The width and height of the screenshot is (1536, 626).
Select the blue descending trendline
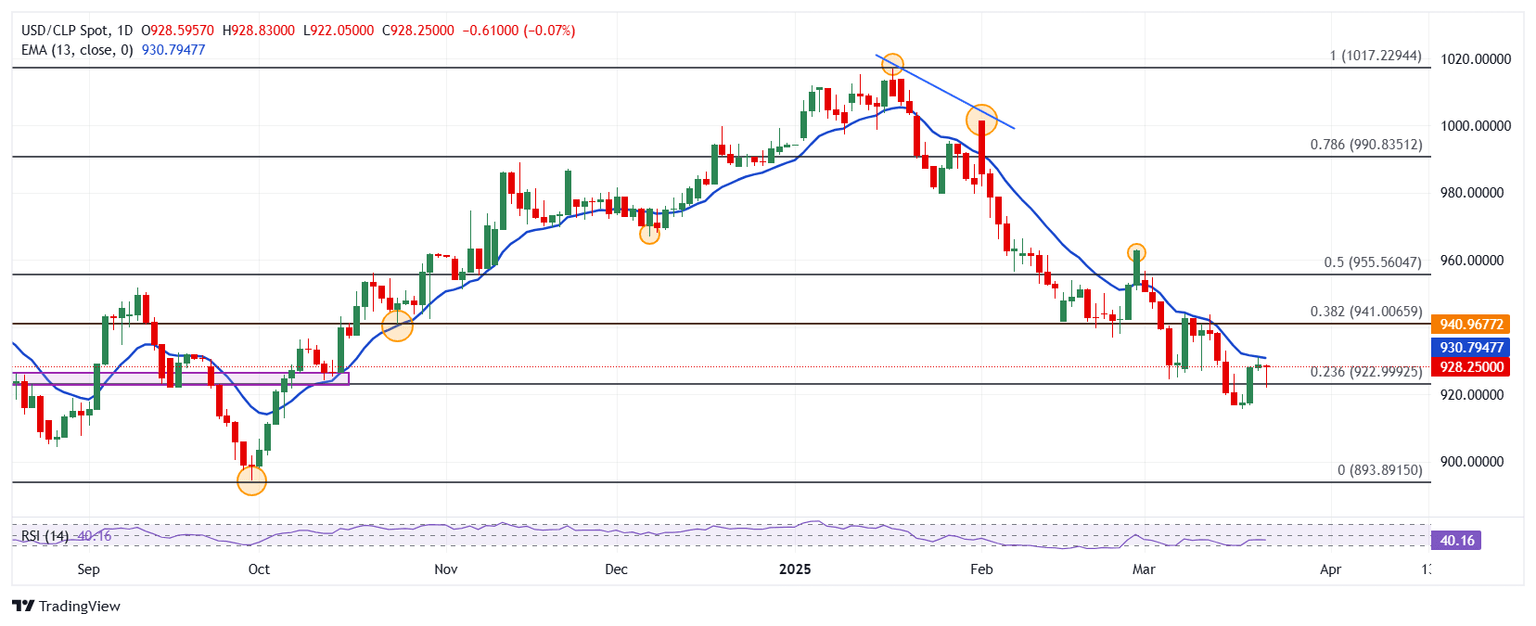click(945, 92)
